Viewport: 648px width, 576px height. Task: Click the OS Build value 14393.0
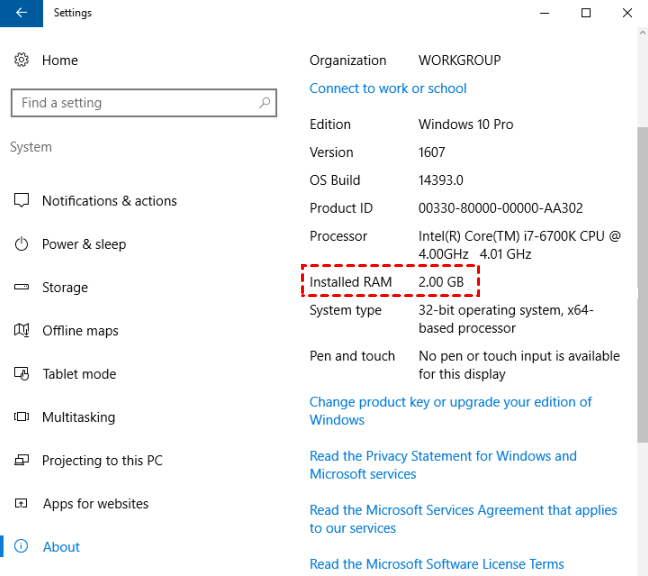[441, 180]
